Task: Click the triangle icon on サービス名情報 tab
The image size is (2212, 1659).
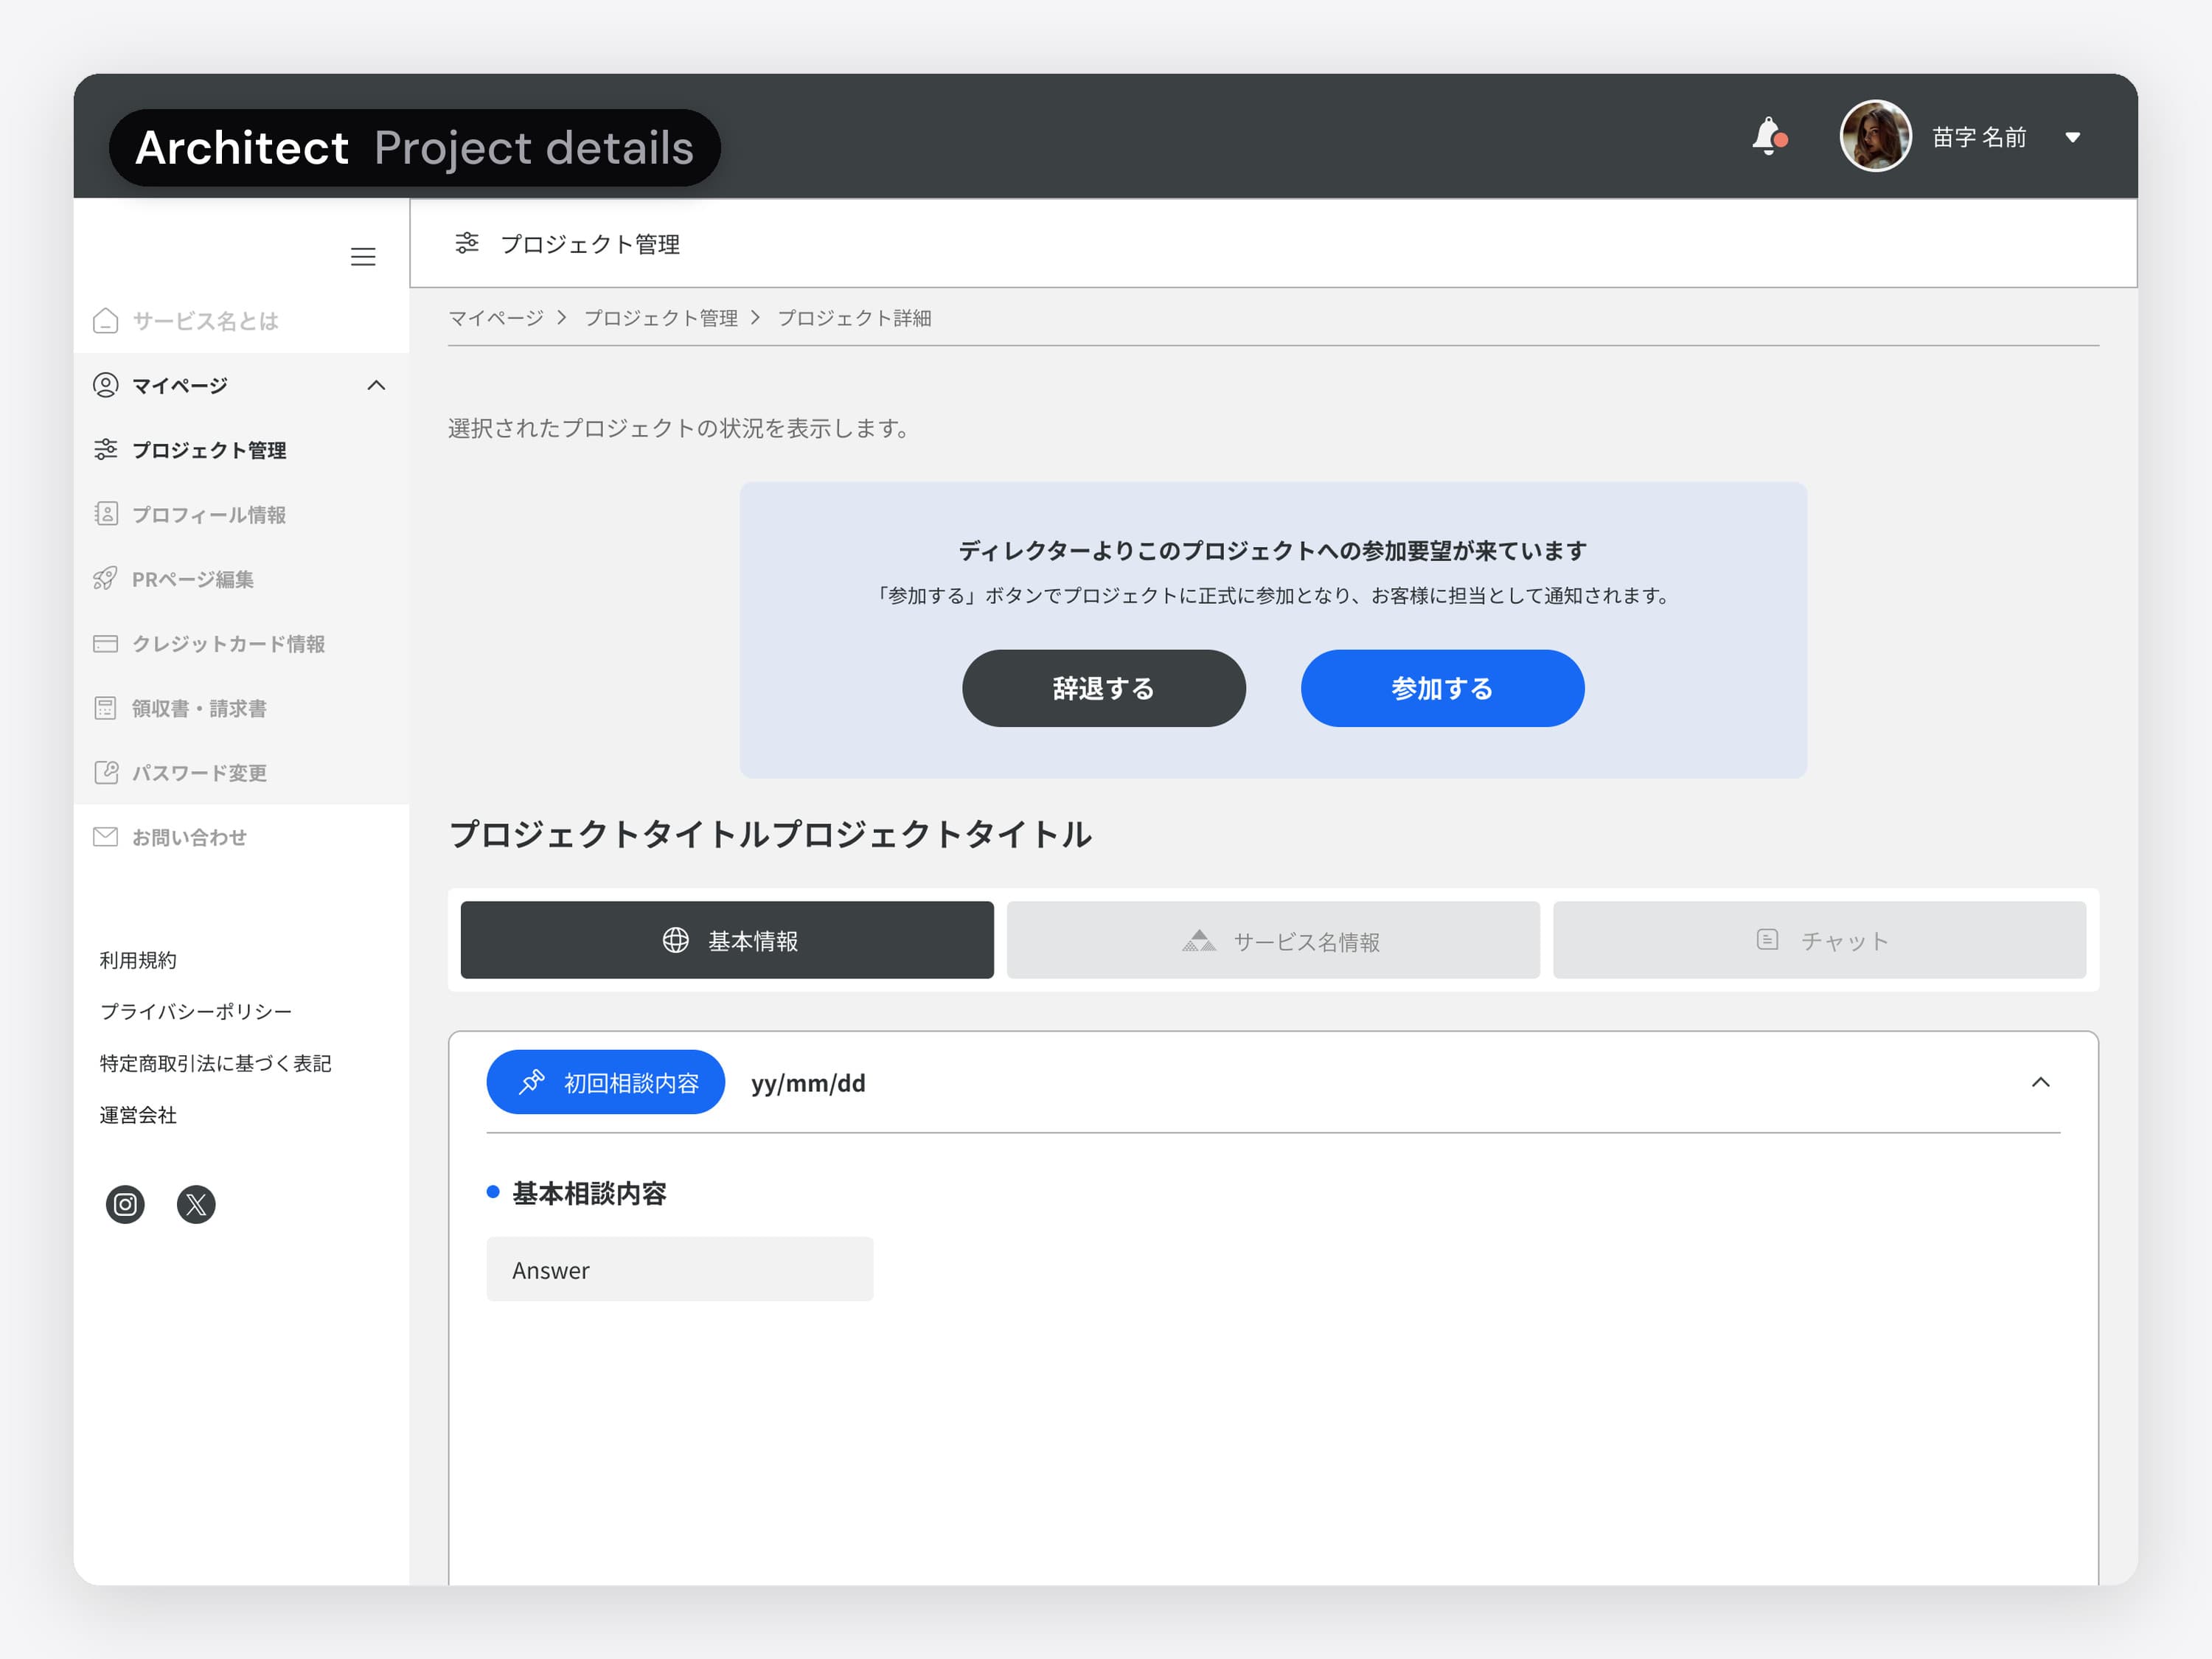Action: pos(1199,940)
